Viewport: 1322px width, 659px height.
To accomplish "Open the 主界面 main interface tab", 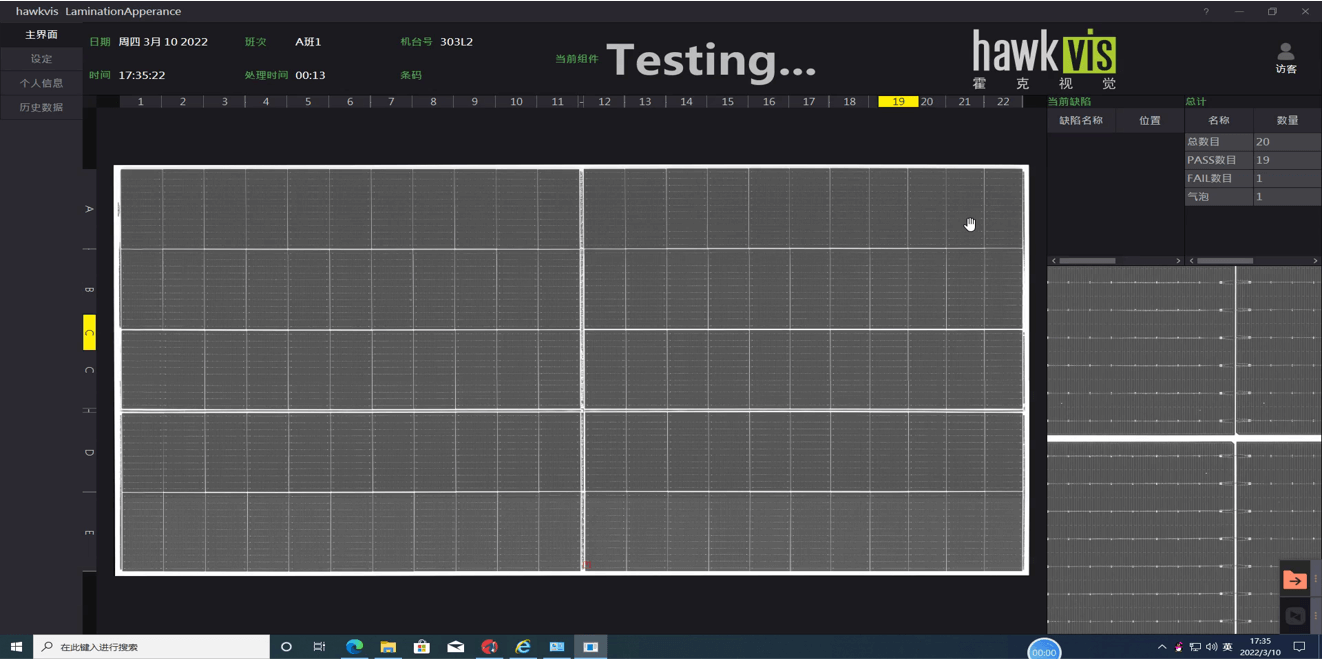I will click(41, 35).
